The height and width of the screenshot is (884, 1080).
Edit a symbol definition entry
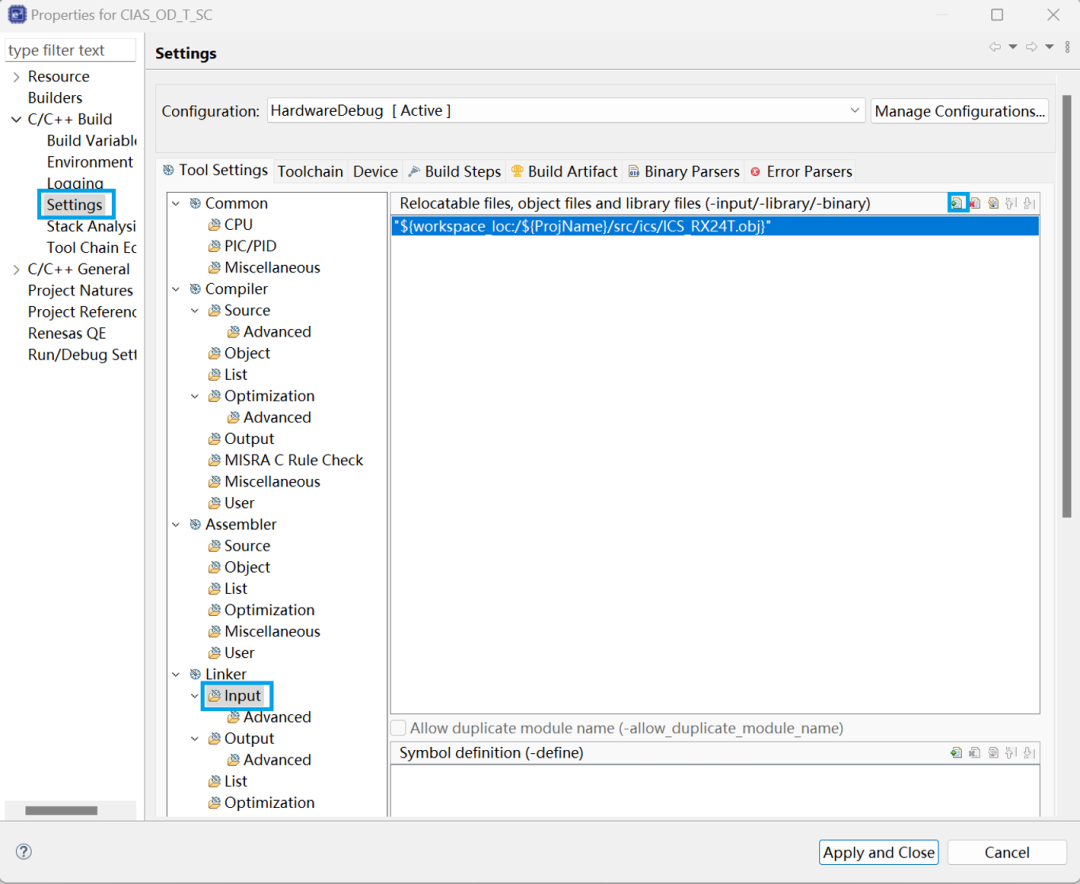993,752
